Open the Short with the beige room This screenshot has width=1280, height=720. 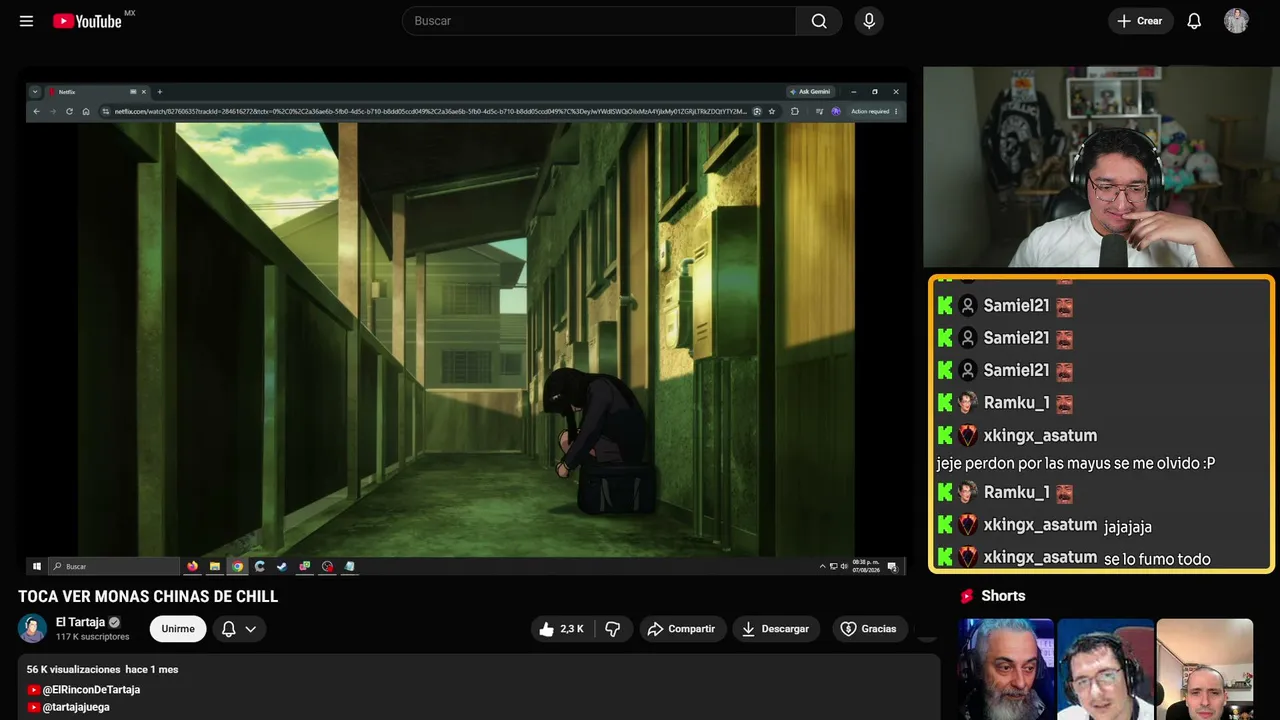coord(1205,669)
